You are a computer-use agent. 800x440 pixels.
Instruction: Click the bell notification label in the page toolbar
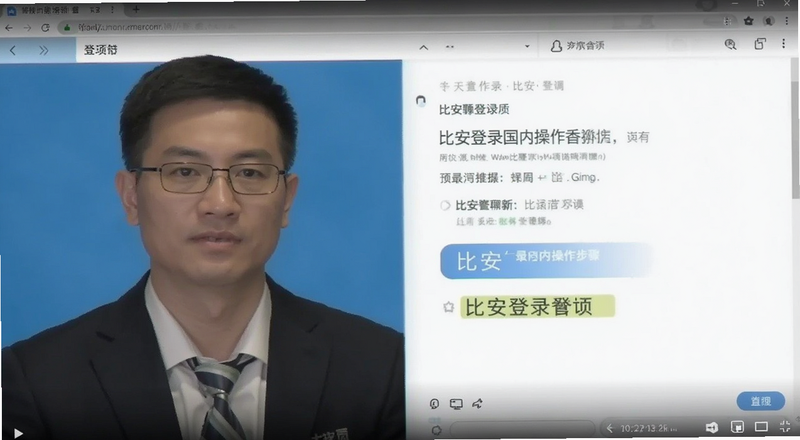[577, 46]
